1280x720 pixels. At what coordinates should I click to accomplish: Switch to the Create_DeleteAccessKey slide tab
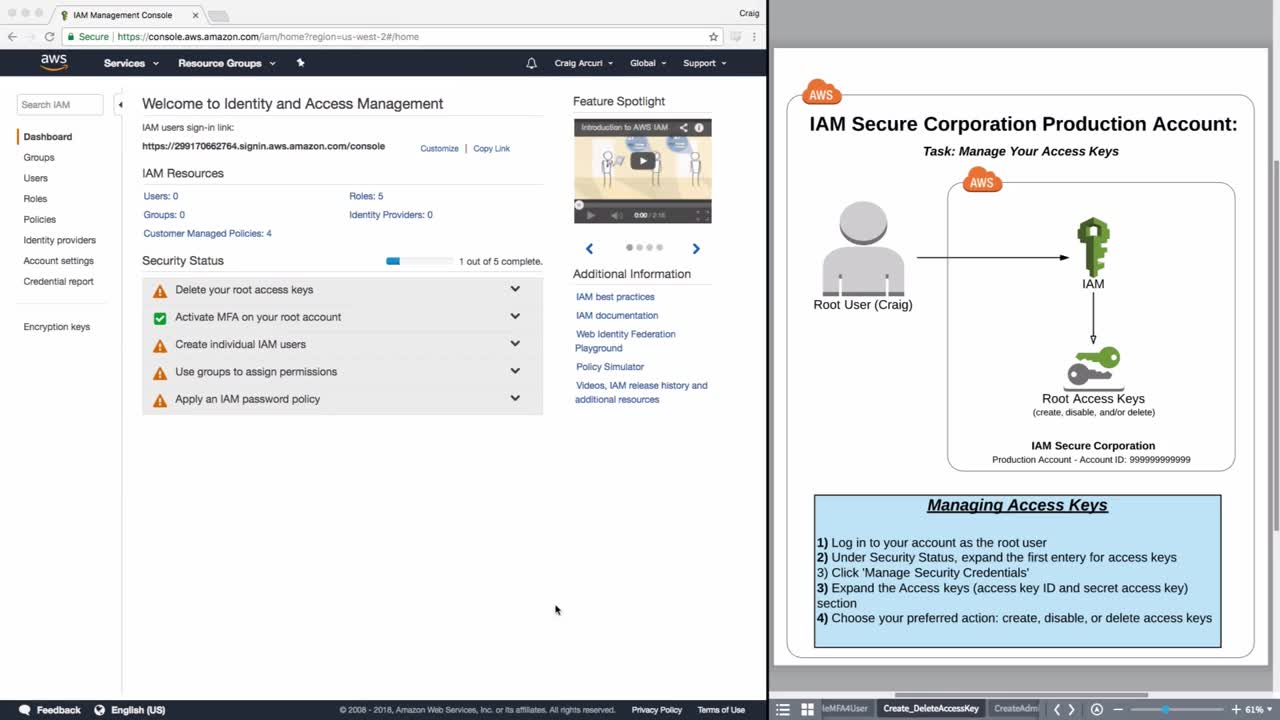pos(931,709)
